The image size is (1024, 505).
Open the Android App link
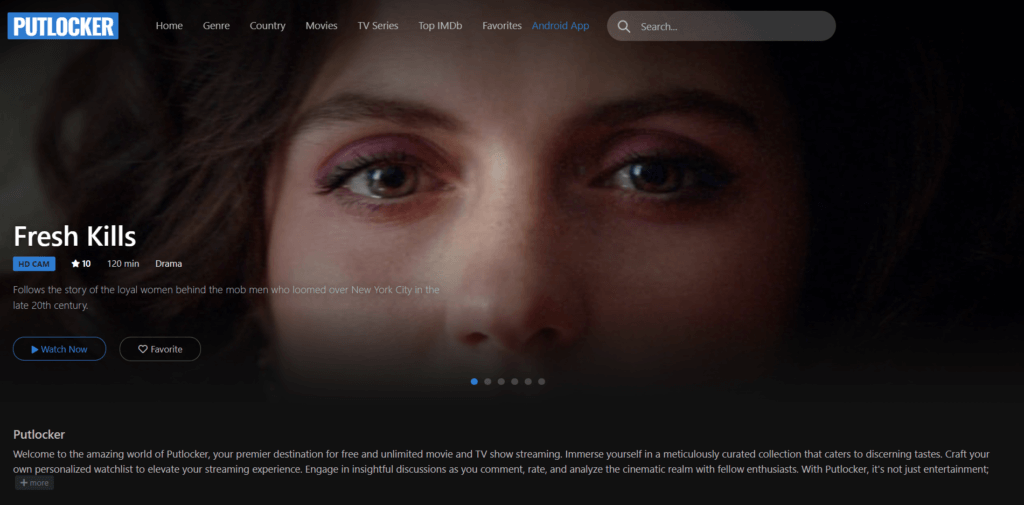560,26
